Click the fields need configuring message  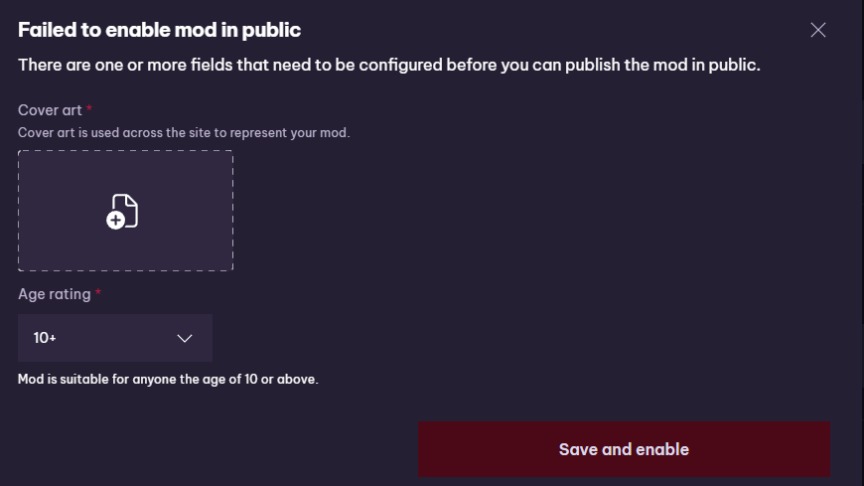coord(389,65)
